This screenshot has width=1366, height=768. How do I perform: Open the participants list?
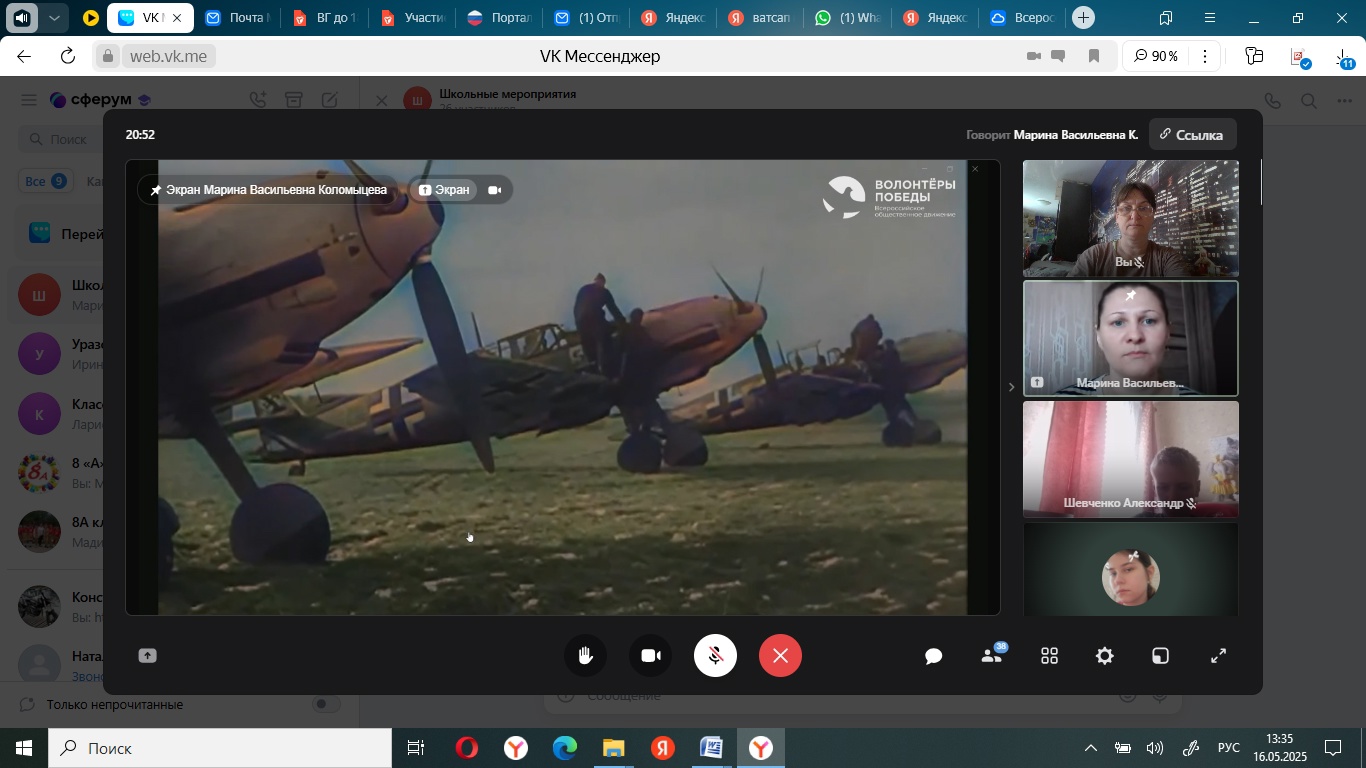coord(992,656)
